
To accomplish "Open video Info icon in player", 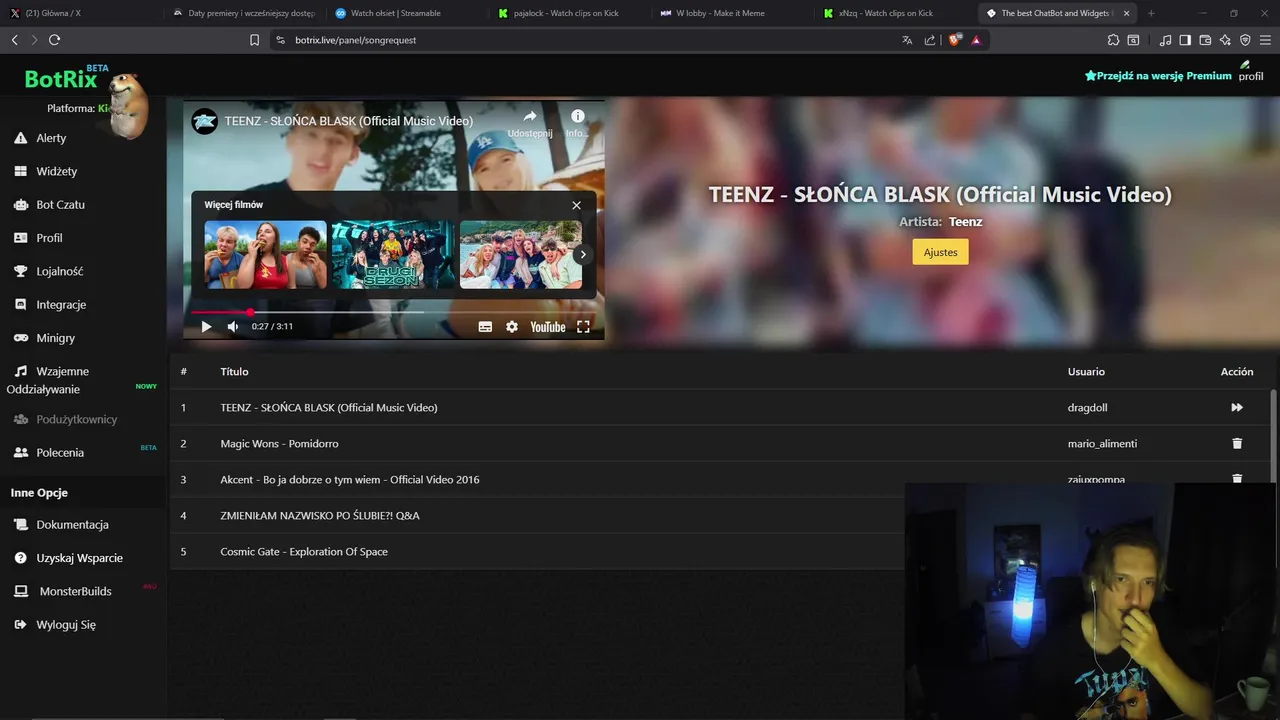I will [577, 123].
